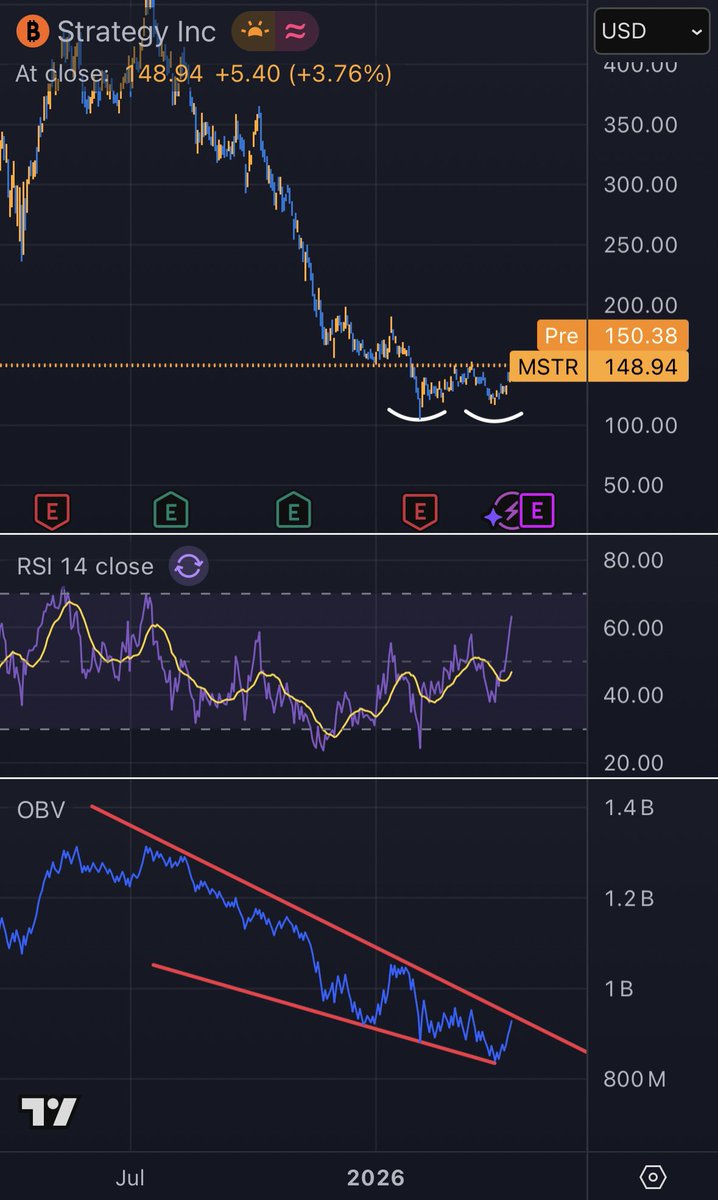Click the OBV 1.4 B axis label
Screen dimensions: 718x1200
click(x=629, y=807)
